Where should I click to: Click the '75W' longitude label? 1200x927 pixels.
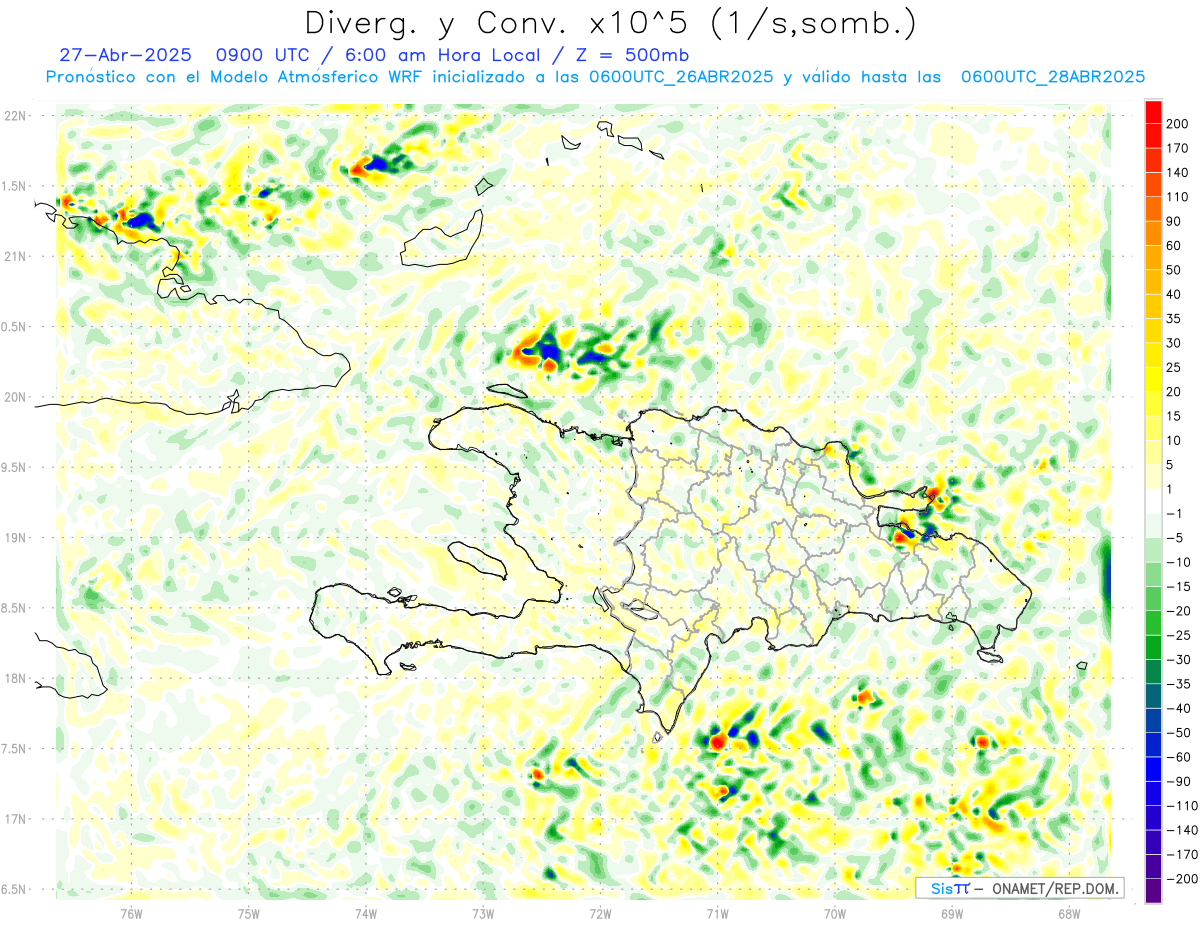[x=249, y=914]
